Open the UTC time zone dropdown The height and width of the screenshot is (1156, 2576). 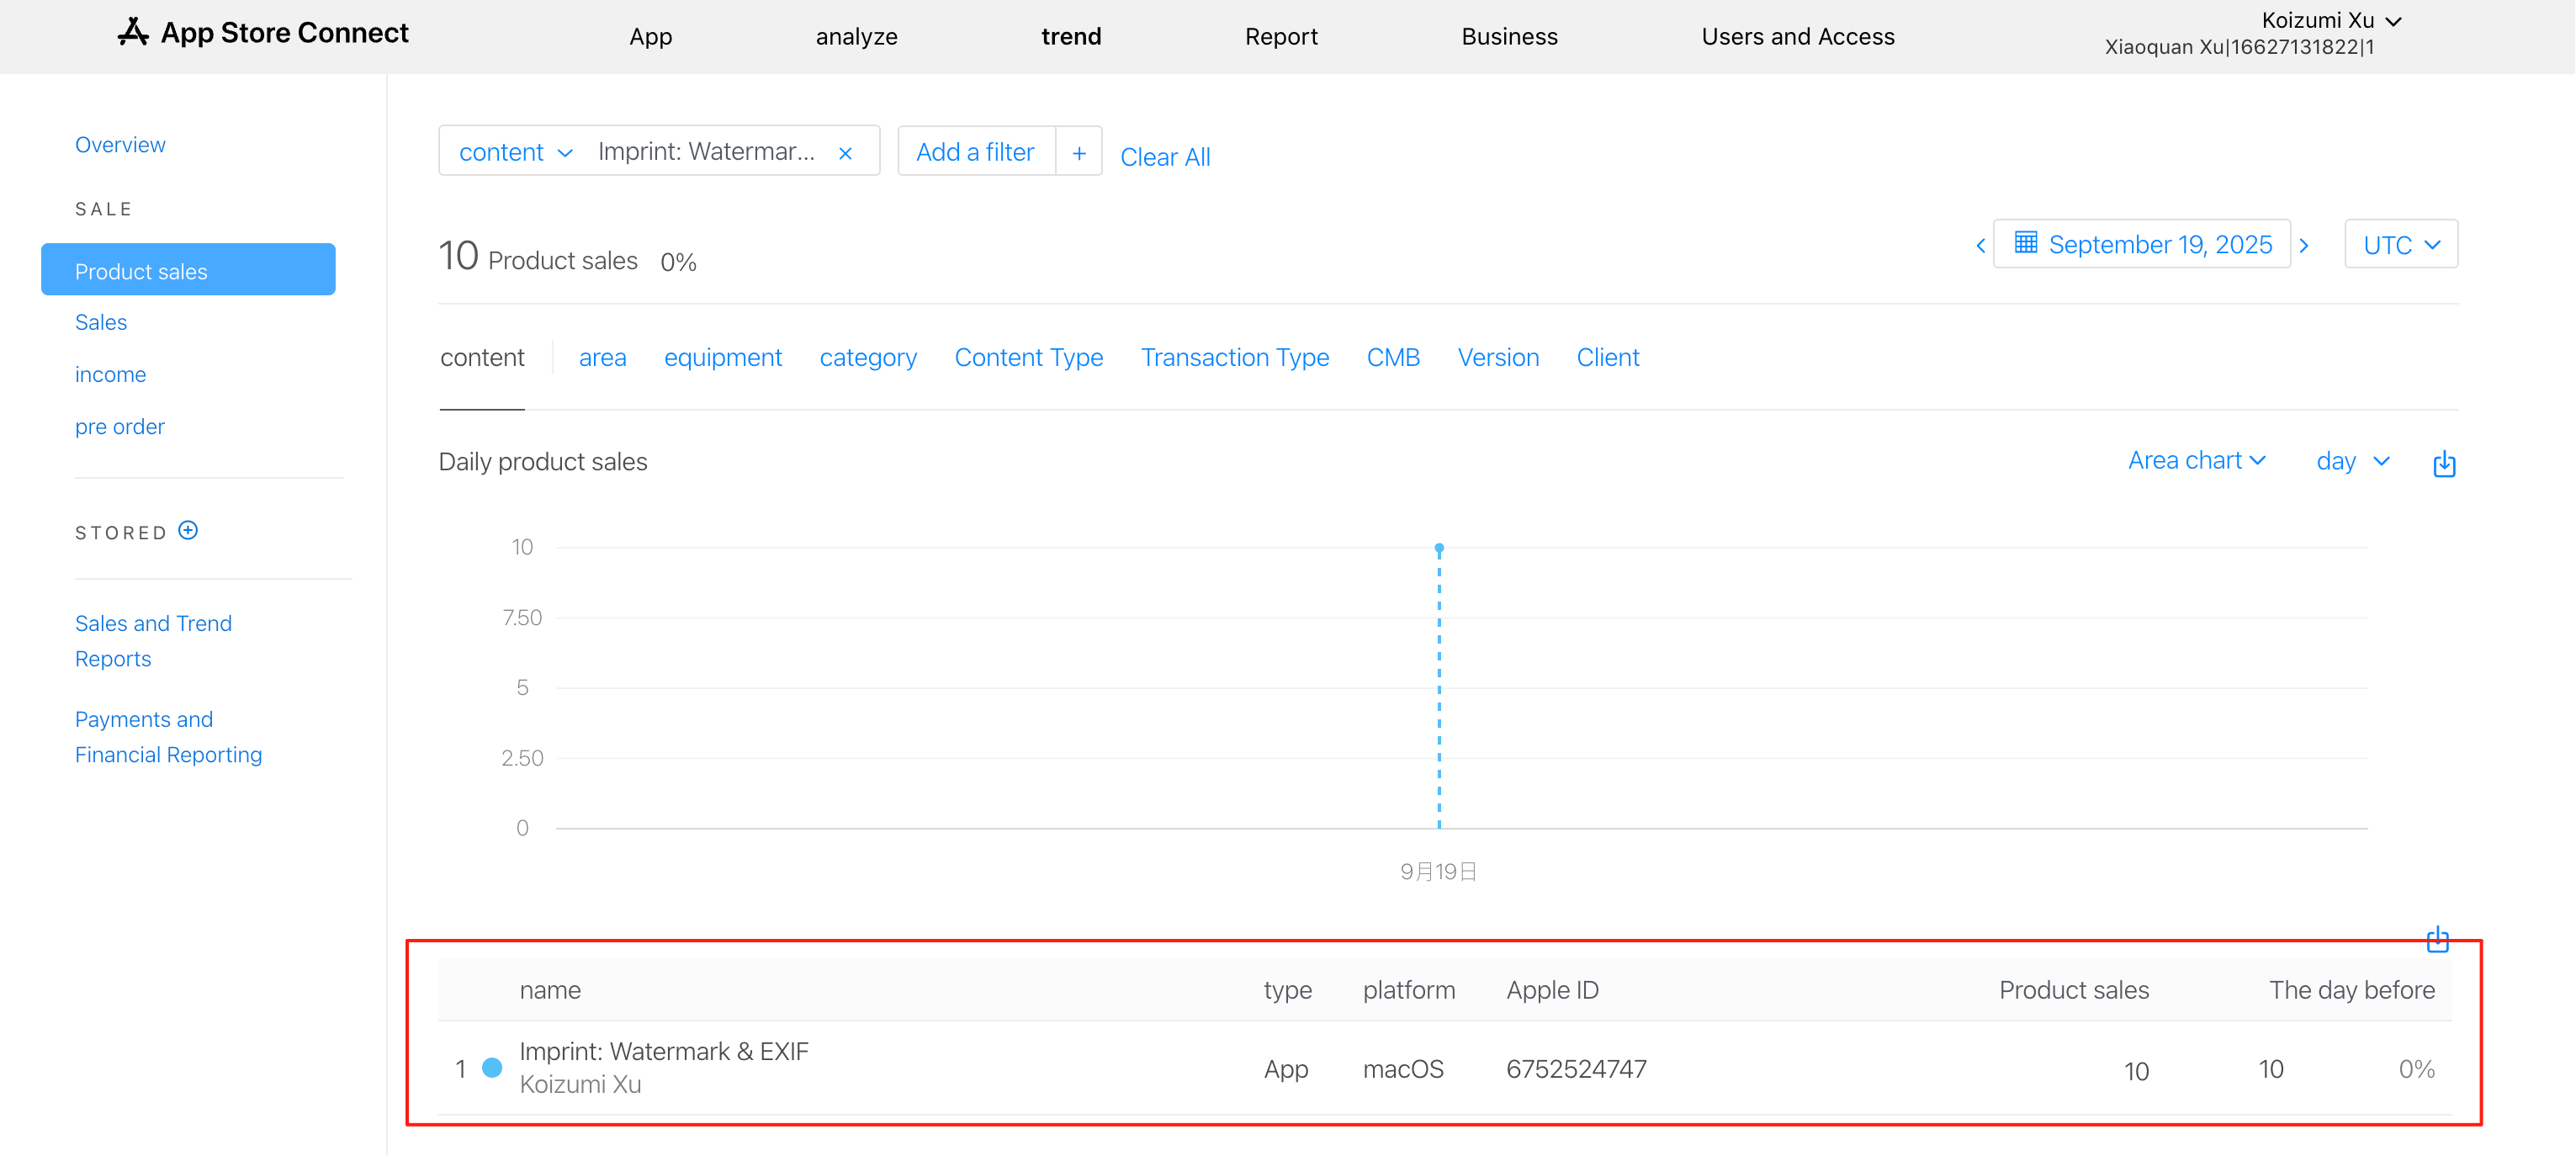pos(2400,245)
